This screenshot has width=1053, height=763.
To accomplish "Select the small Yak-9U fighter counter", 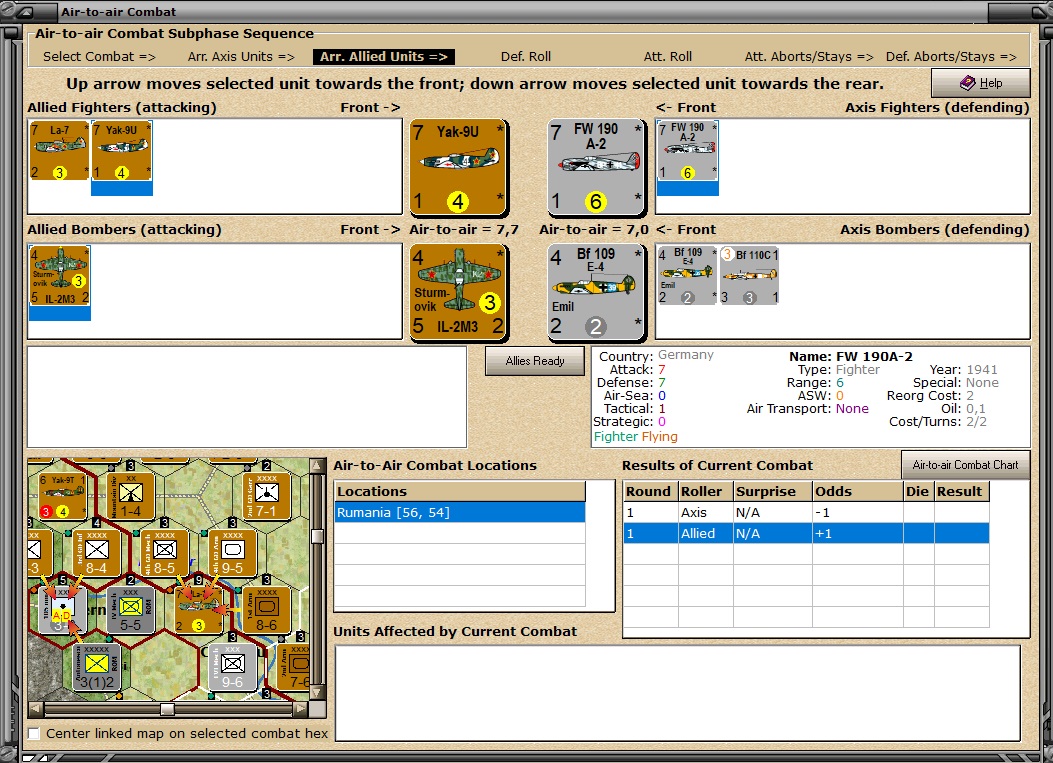I will coord(122,150).
